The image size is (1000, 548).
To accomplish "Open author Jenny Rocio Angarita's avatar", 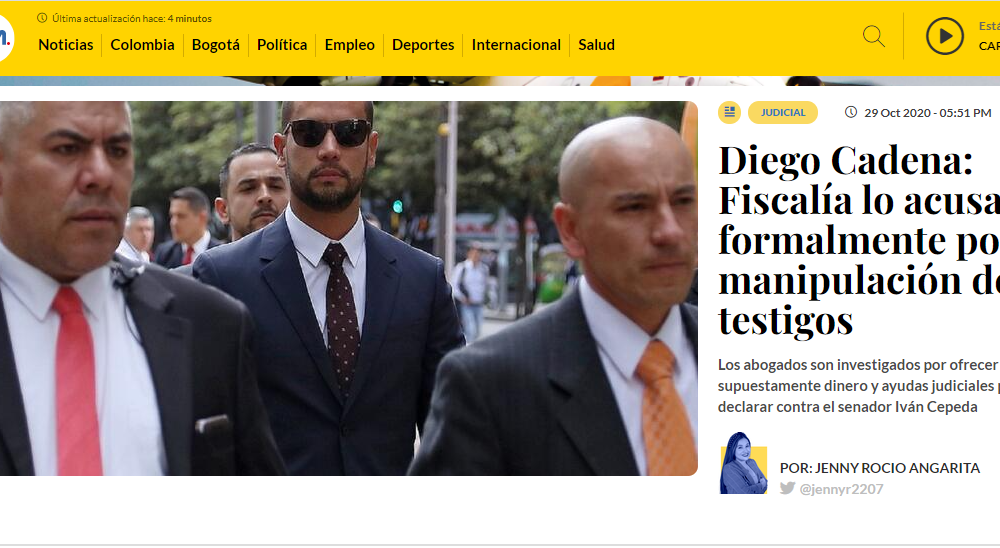I will pos(744,463).
